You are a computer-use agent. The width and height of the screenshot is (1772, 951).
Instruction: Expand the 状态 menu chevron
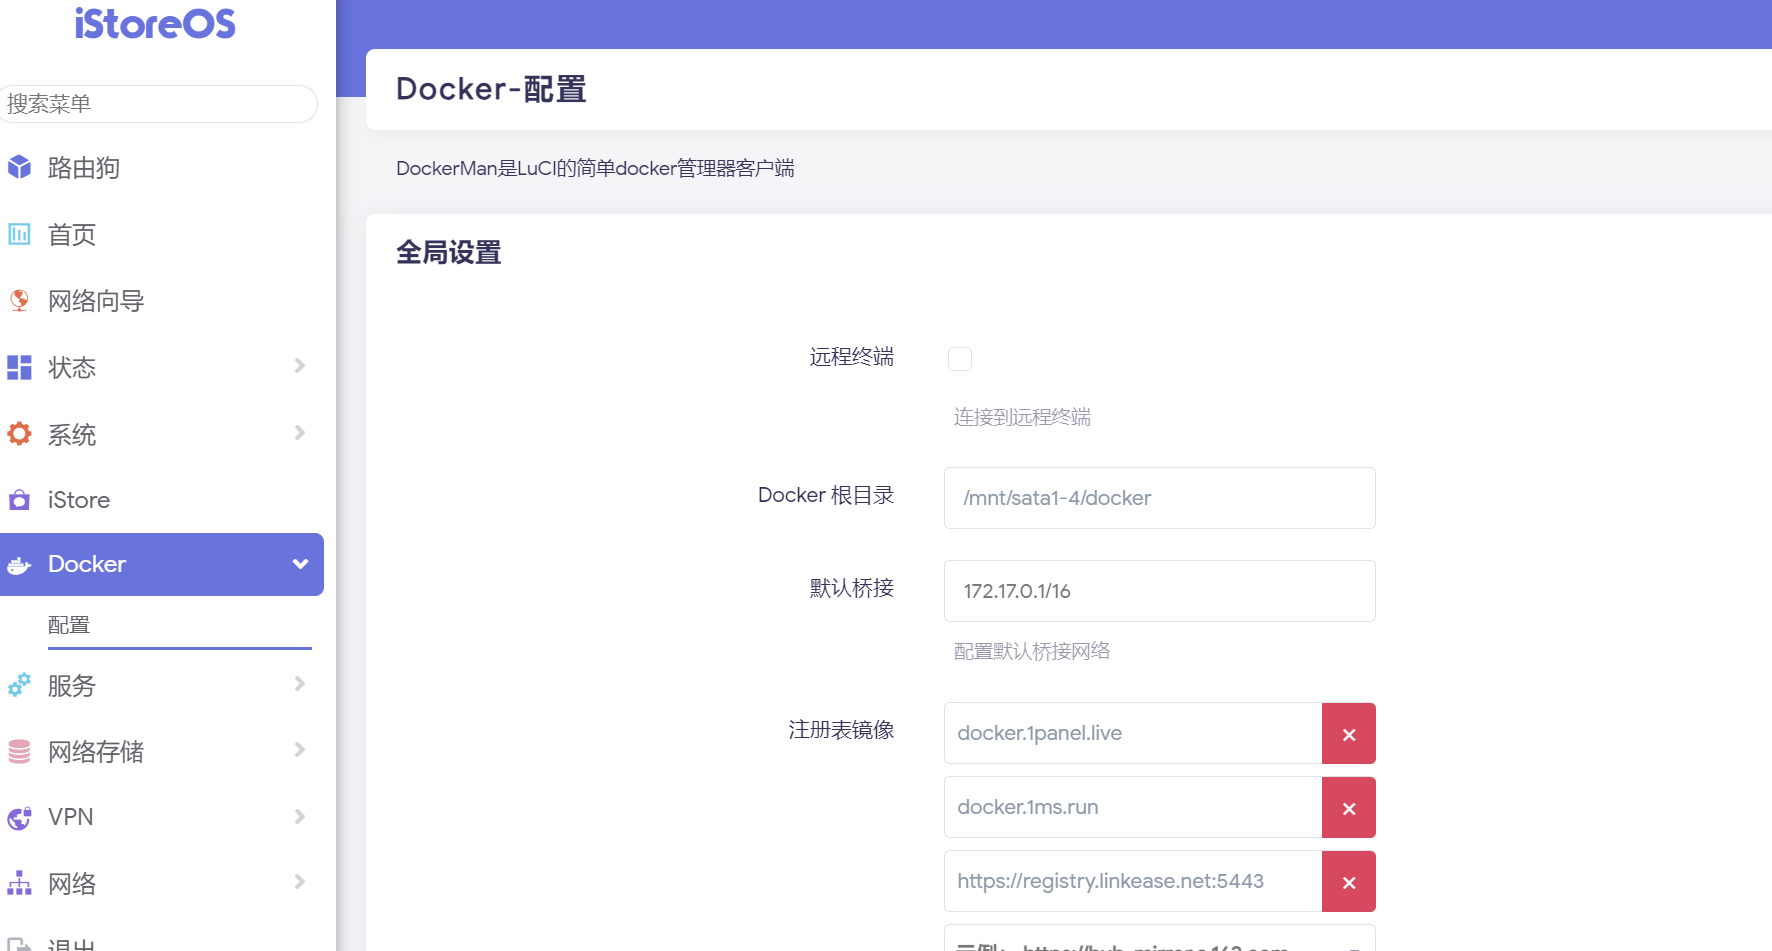[x=300, y=366]
